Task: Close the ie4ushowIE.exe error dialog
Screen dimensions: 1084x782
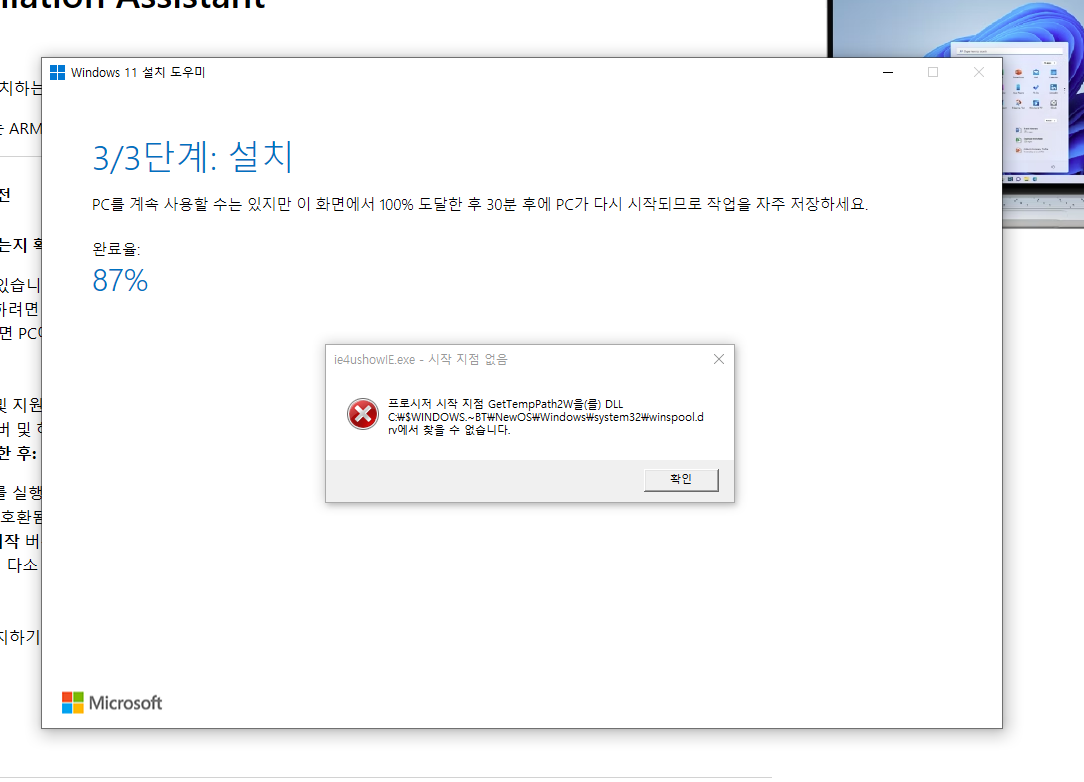Action: (x=719, y=359)
